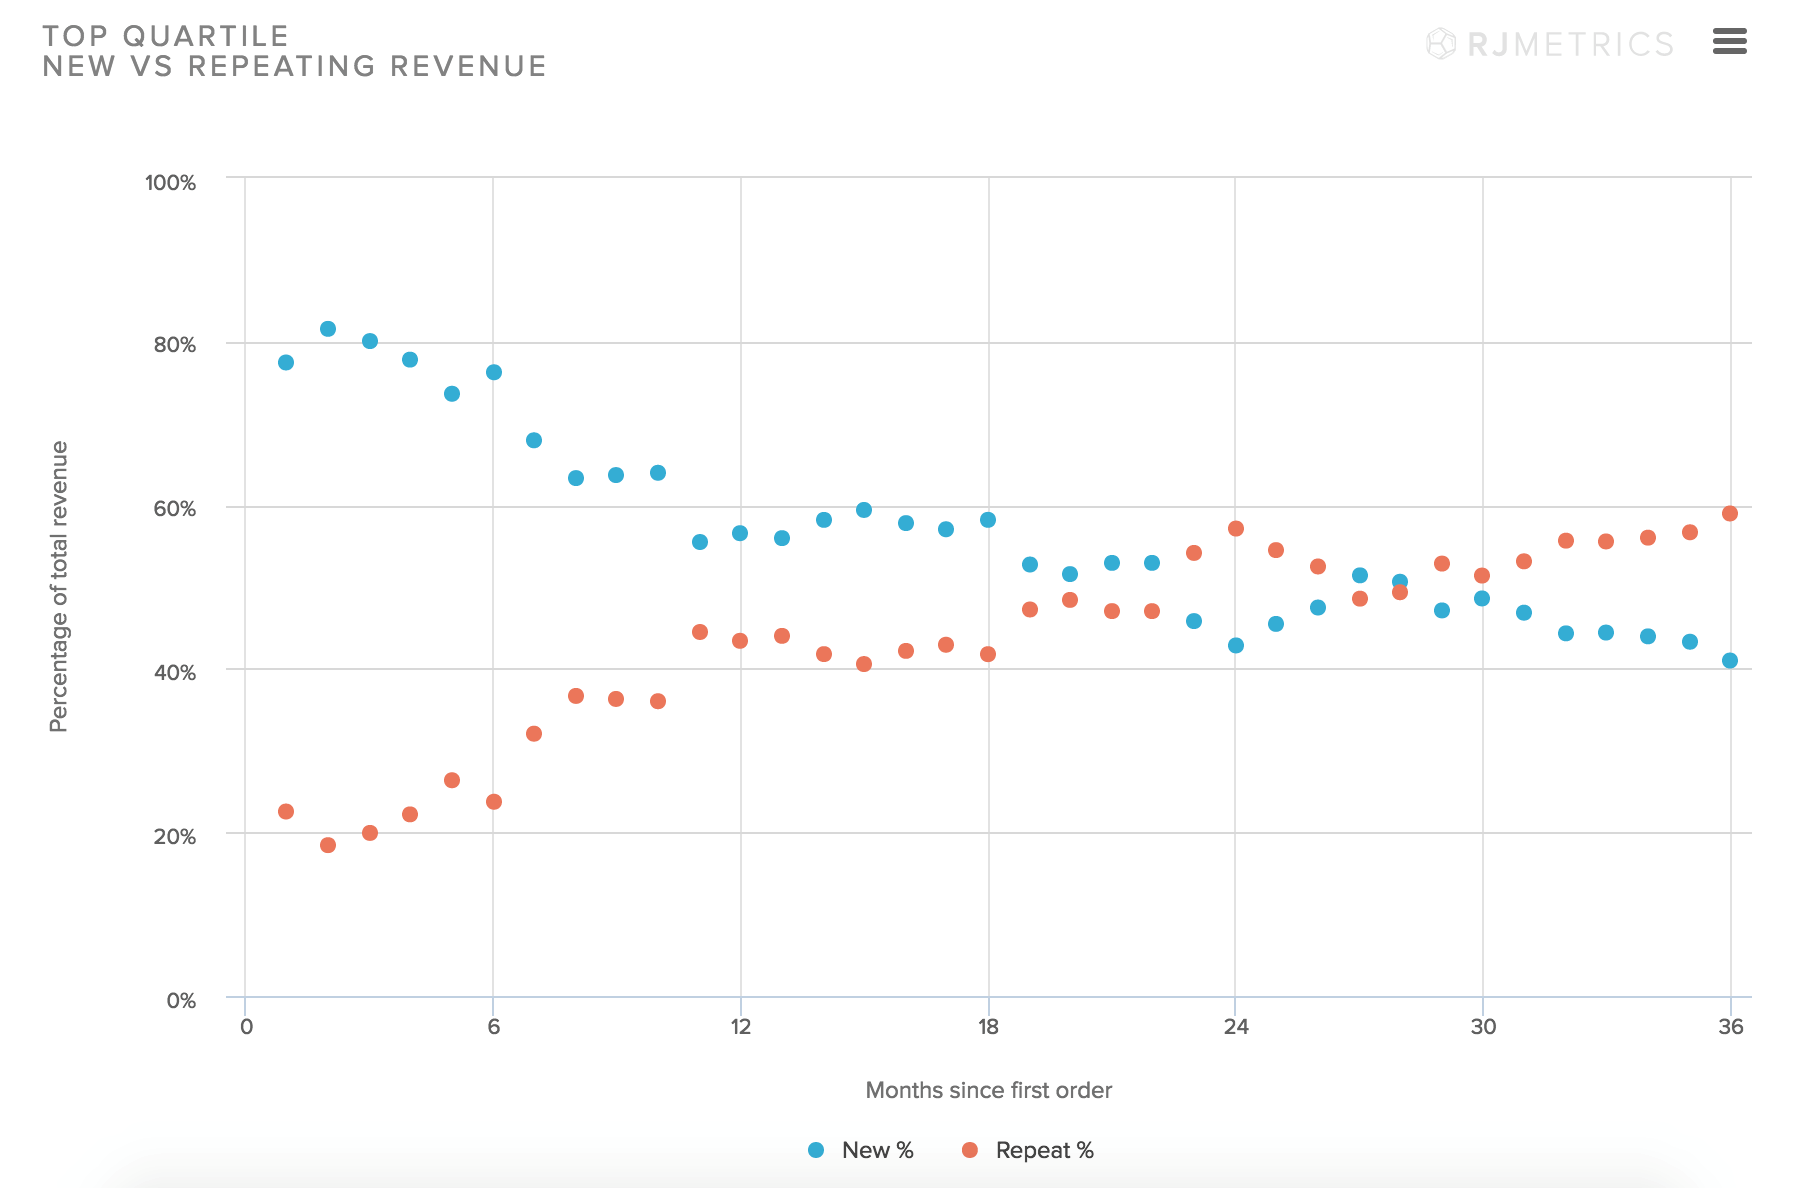Select the lowest orange Repeat % point at month 2
The width and height of the screenshot is (1796, 1188).
point(328,845)
